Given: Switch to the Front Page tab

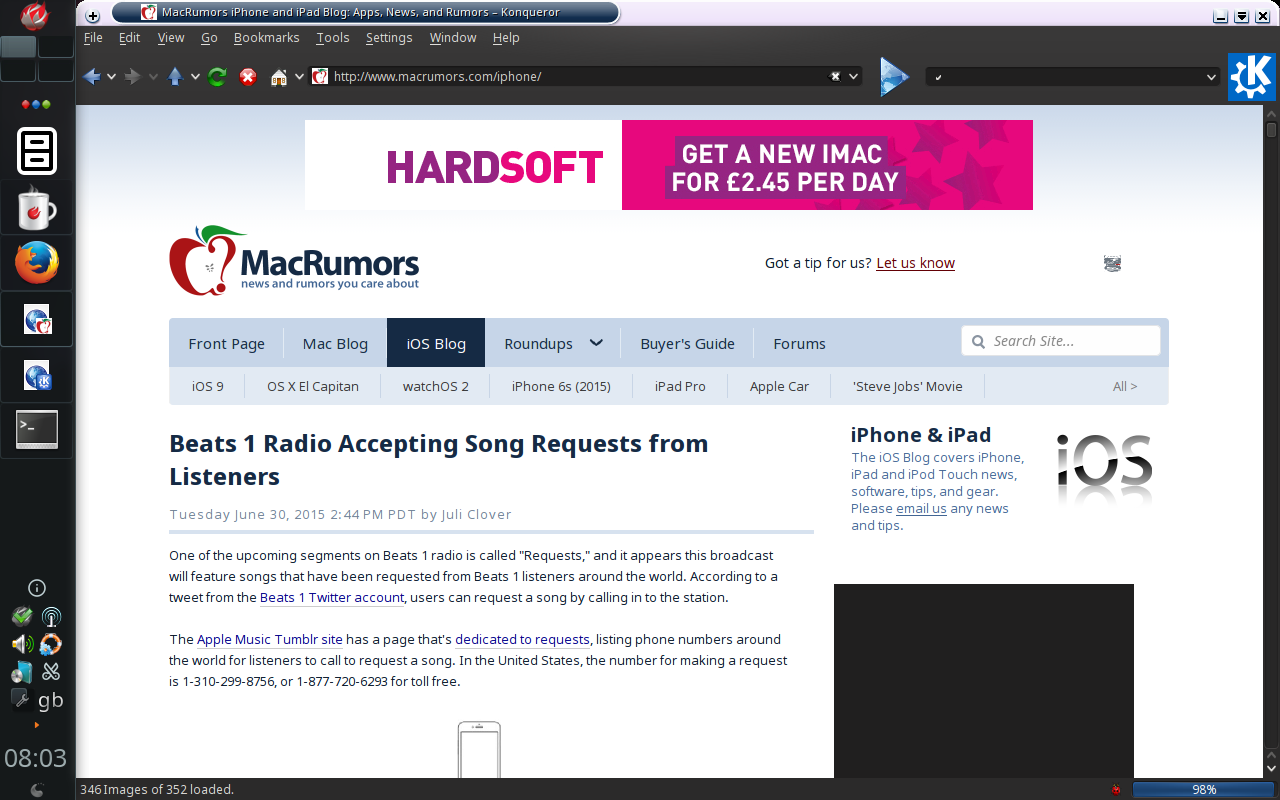Looking at the screenshot, I should coord(227,343).
